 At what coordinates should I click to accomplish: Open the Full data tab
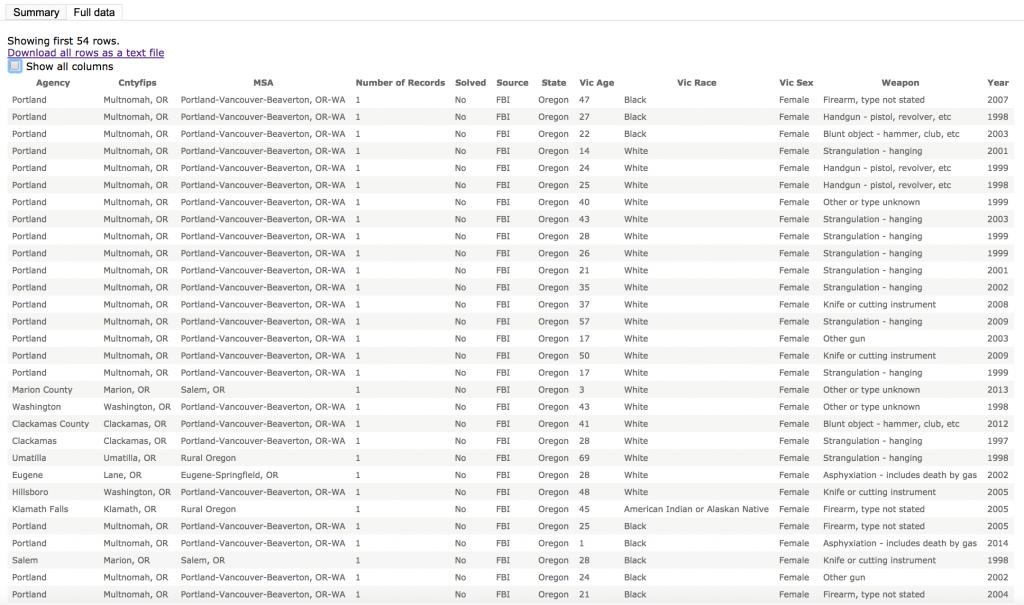pos(94,12)
